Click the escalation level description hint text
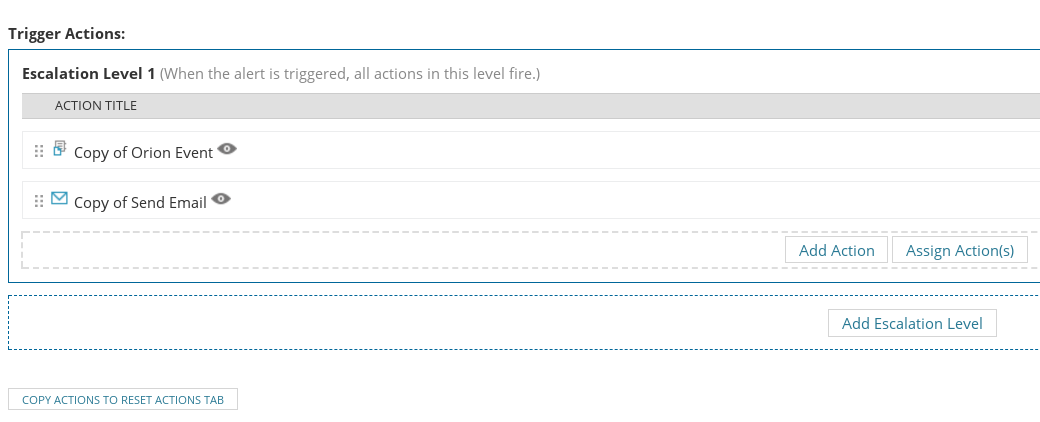 point(350,74)
